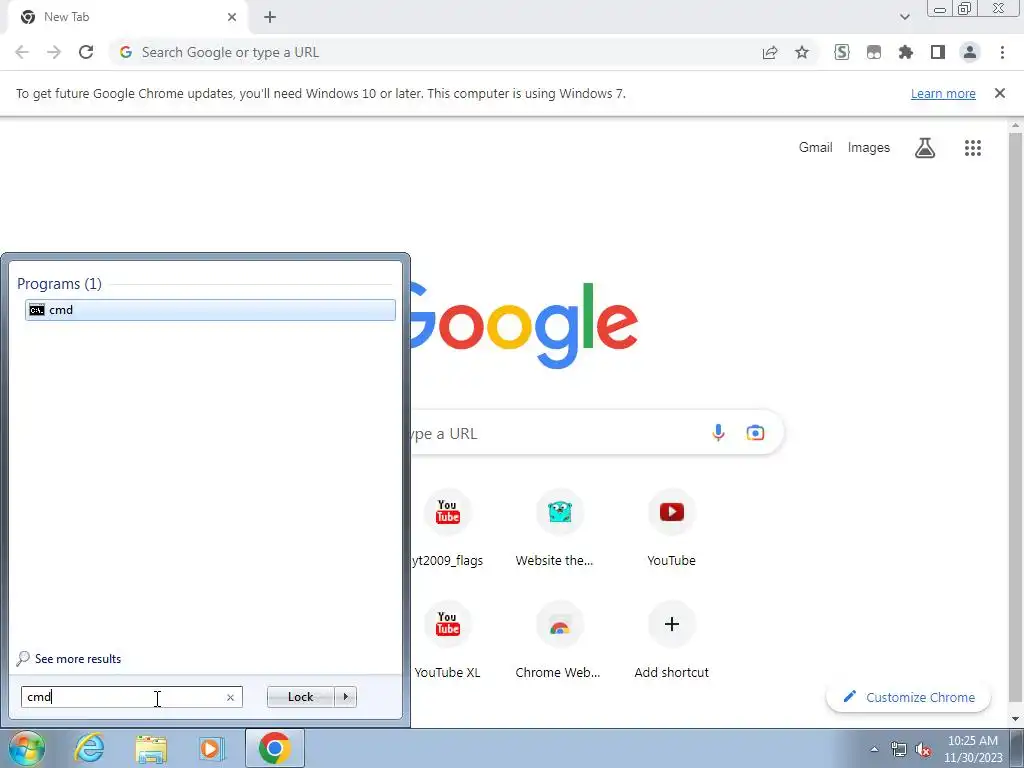Viewport: 1024px width, 768px height.
Task: Close the New Tab tab
Action: coord(232,17)
